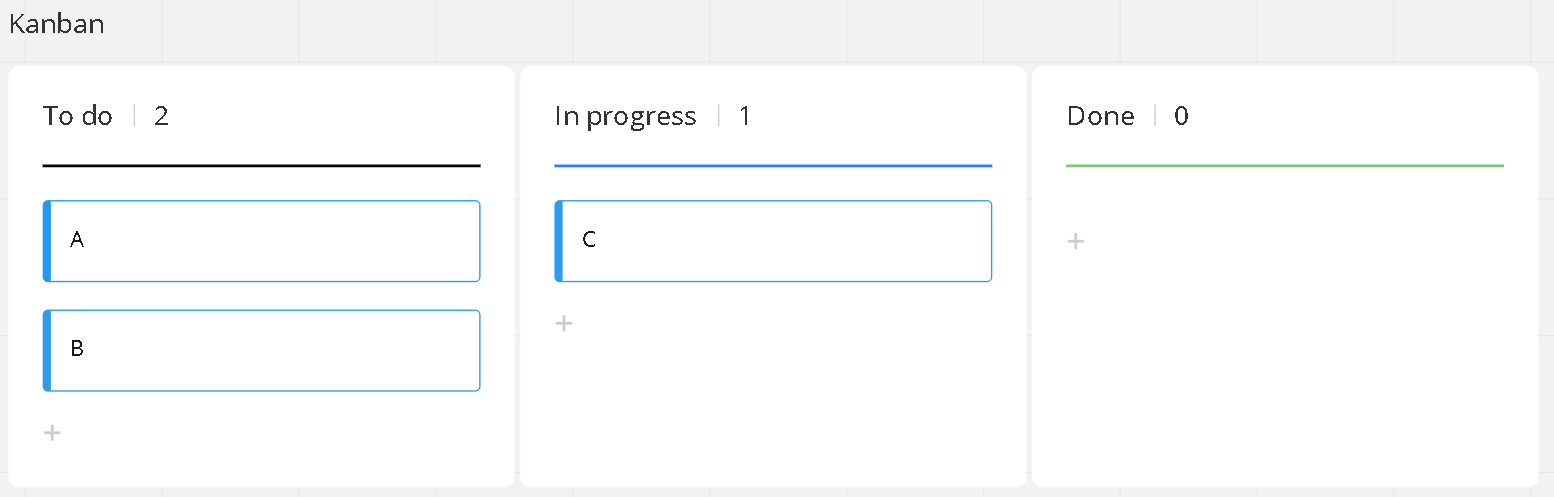This screenshot has width=1554, height=497.
Task: Add a card below card C
Action: pos(564,323)
